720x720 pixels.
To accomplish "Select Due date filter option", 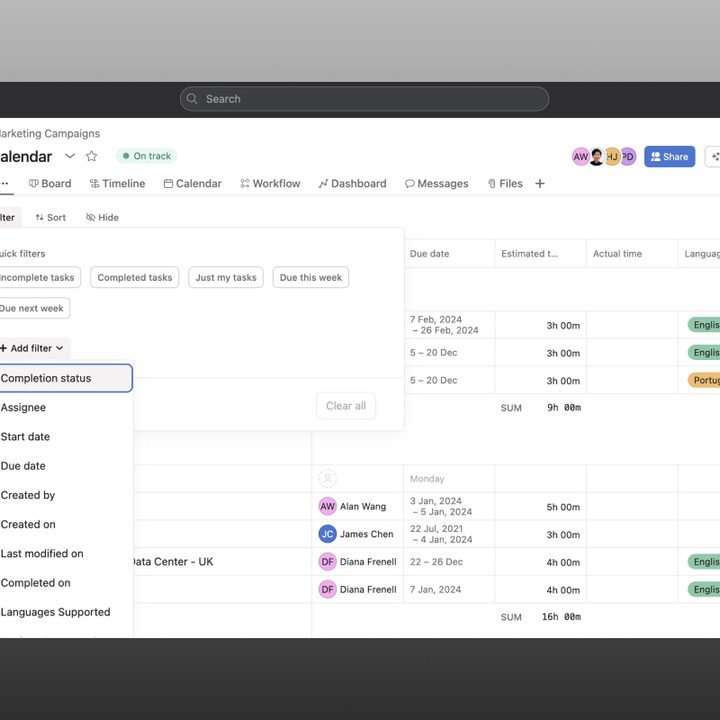I will point(65,466).
